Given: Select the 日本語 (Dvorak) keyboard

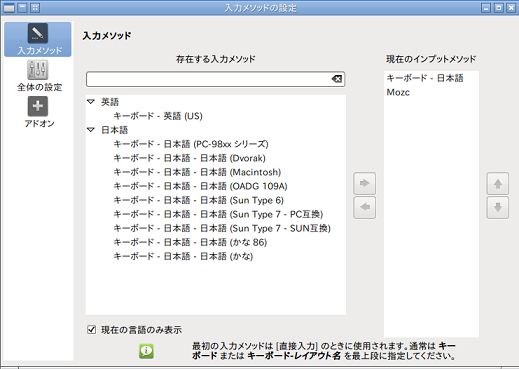Looking at the screenshot, I should coord(189,158).
